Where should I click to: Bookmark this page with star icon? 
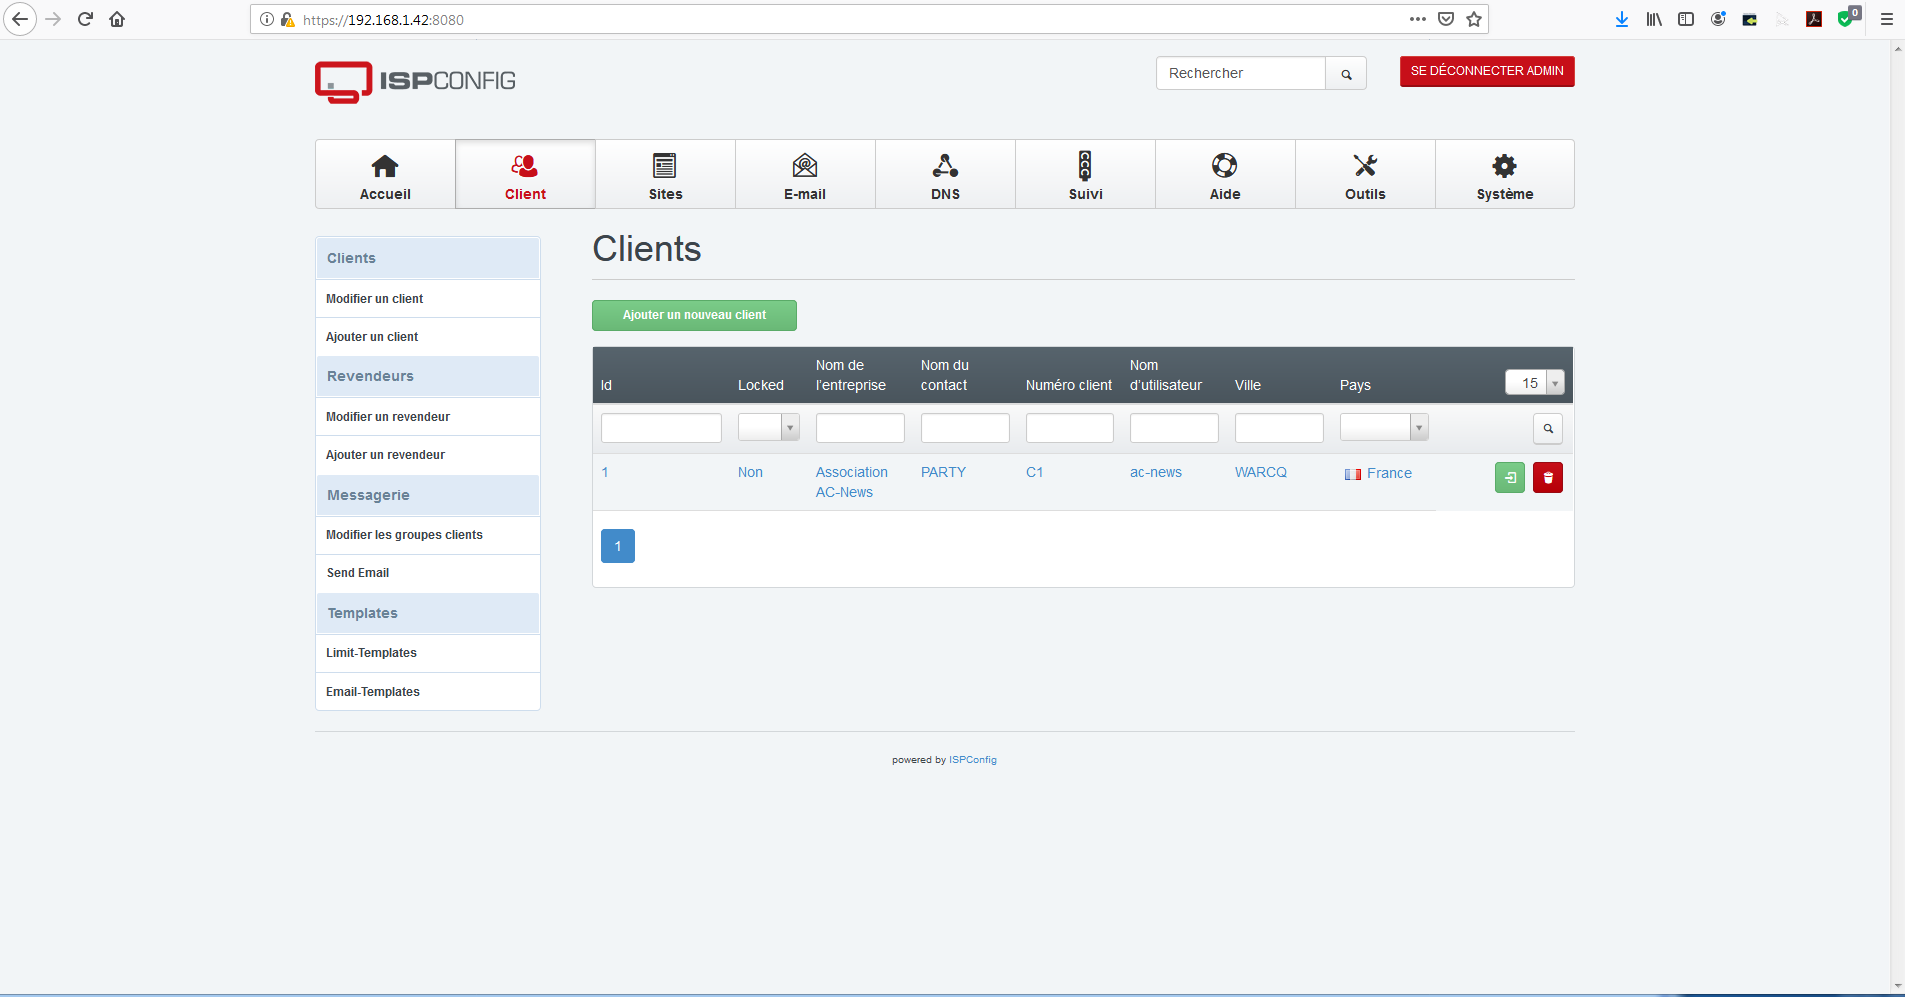pyautogui.click(x=1474, y=19)
